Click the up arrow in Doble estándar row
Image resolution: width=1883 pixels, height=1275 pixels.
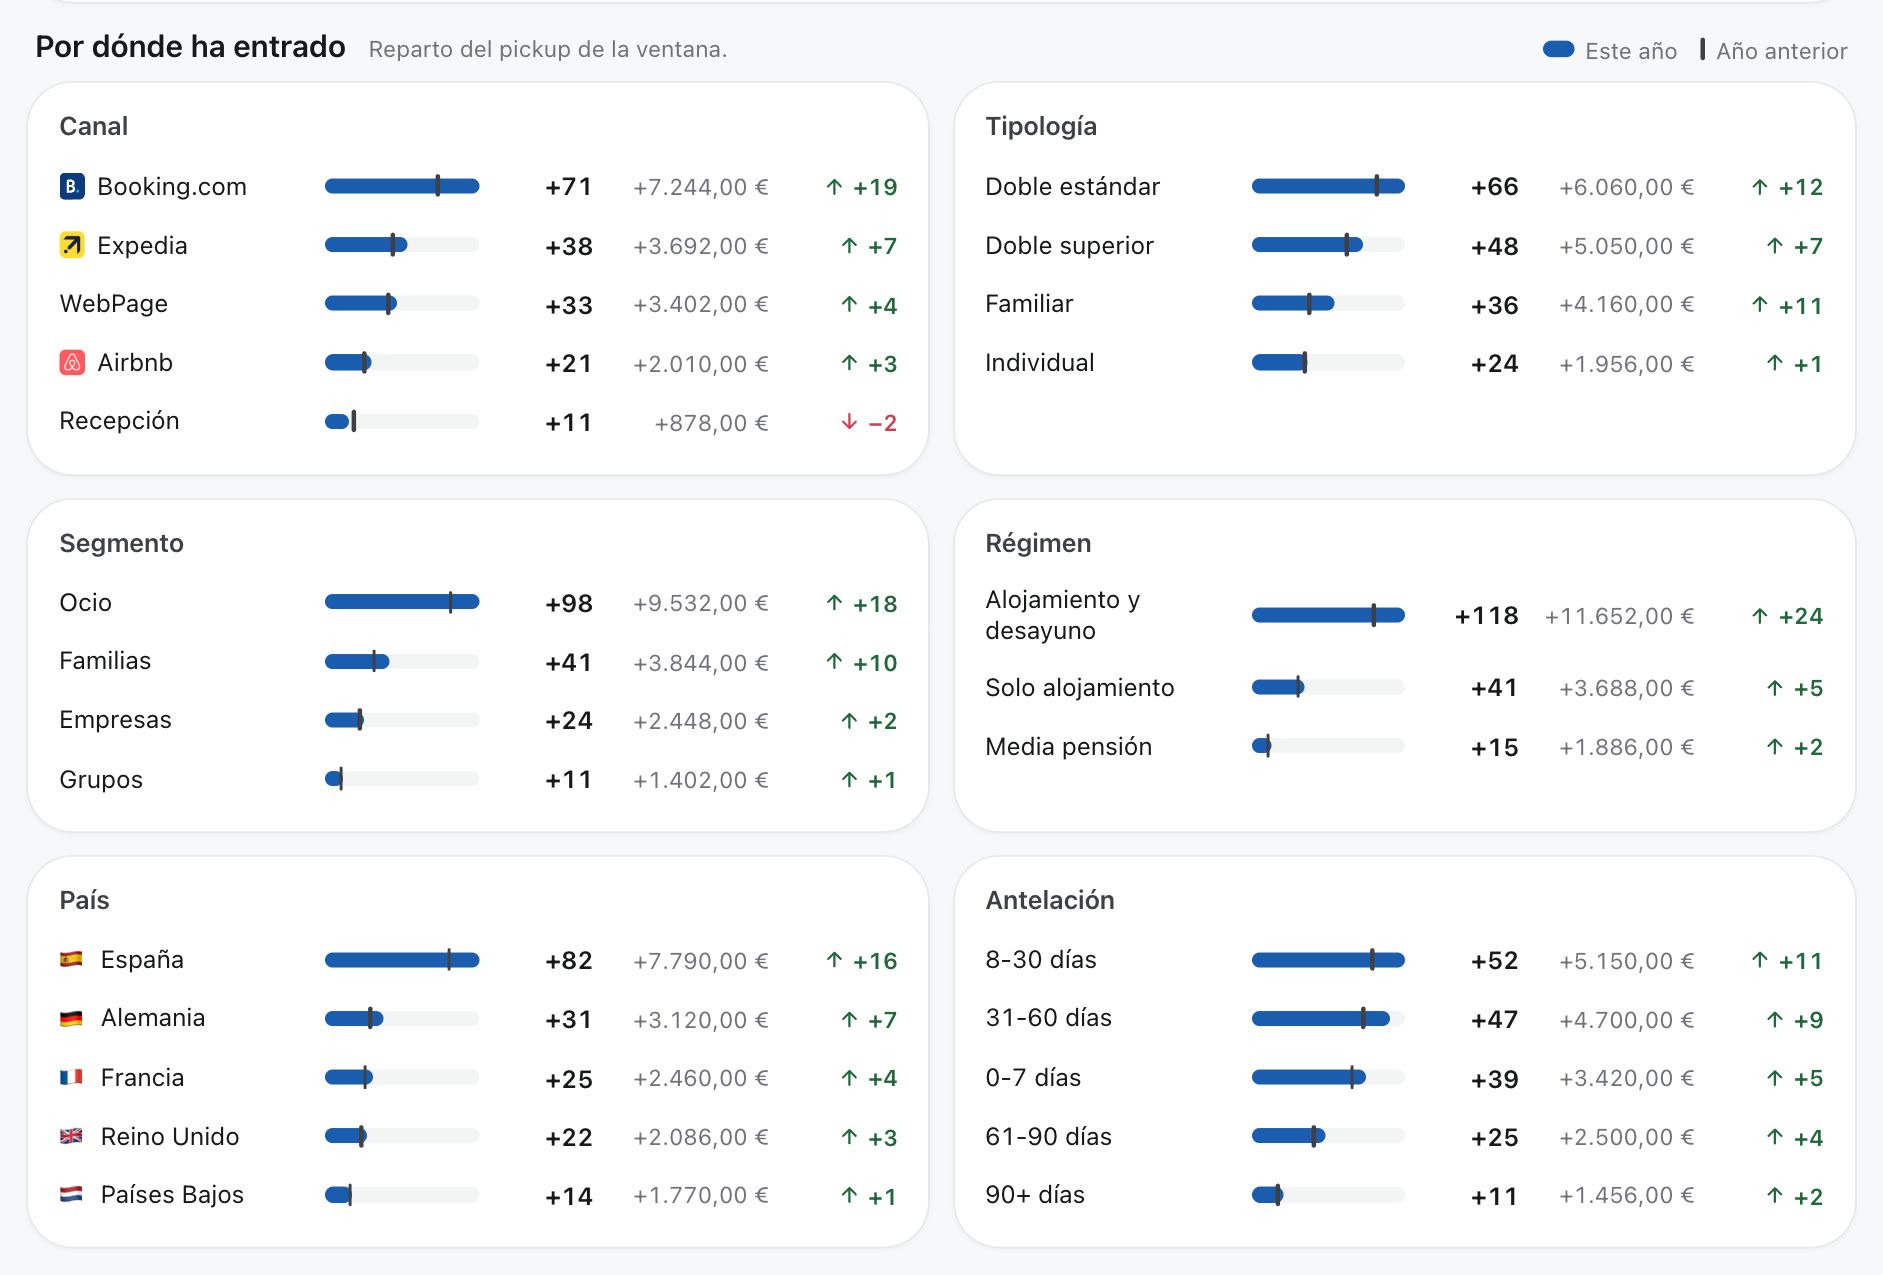[1760, 187]
